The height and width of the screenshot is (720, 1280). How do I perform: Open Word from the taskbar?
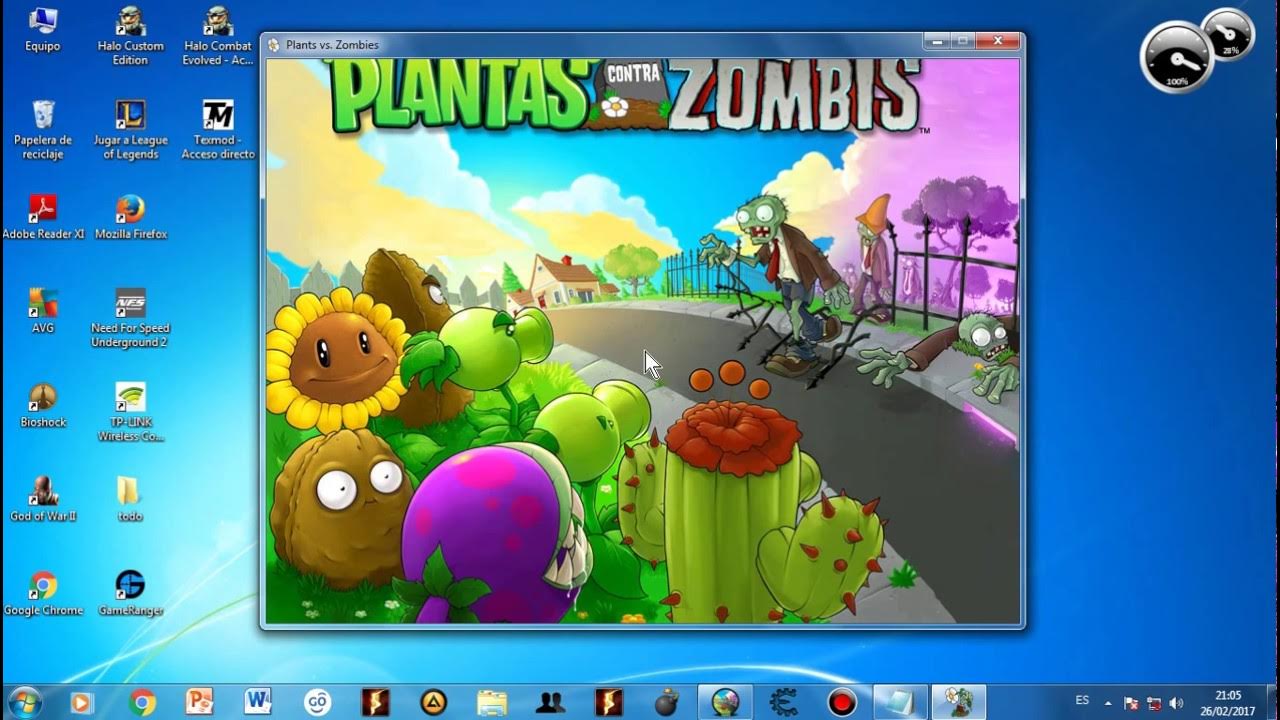coord(258,702)
